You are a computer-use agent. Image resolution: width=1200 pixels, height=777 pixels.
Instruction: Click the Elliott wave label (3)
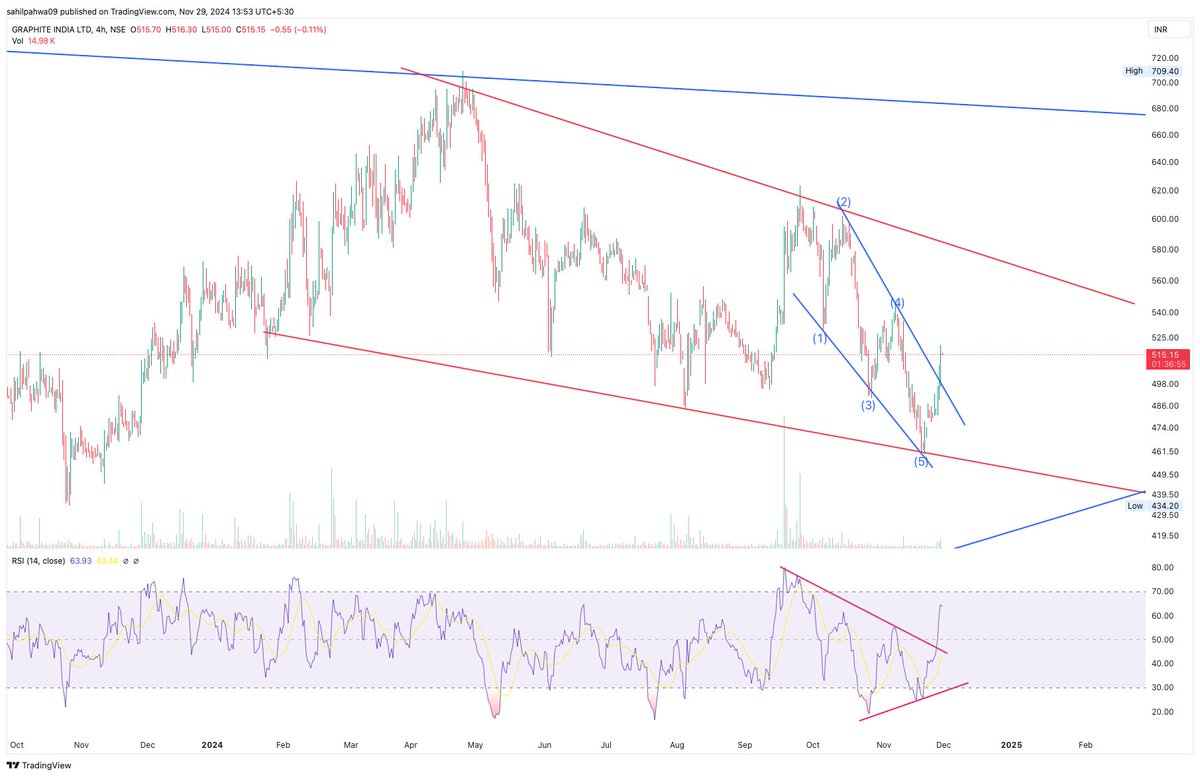coord(868,405)
